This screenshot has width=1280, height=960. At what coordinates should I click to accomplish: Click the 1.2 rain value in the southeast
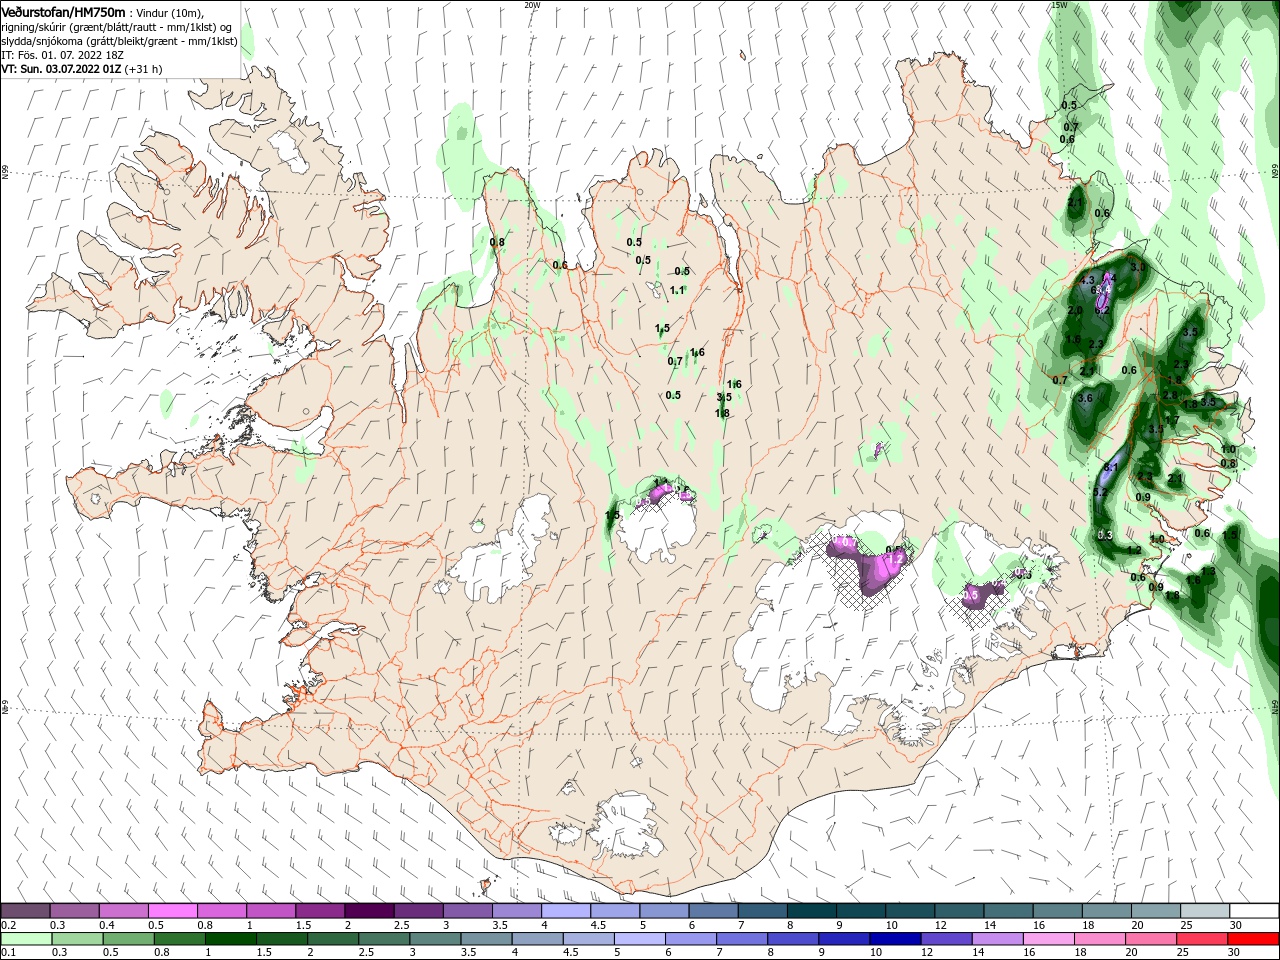[1134, 550]
